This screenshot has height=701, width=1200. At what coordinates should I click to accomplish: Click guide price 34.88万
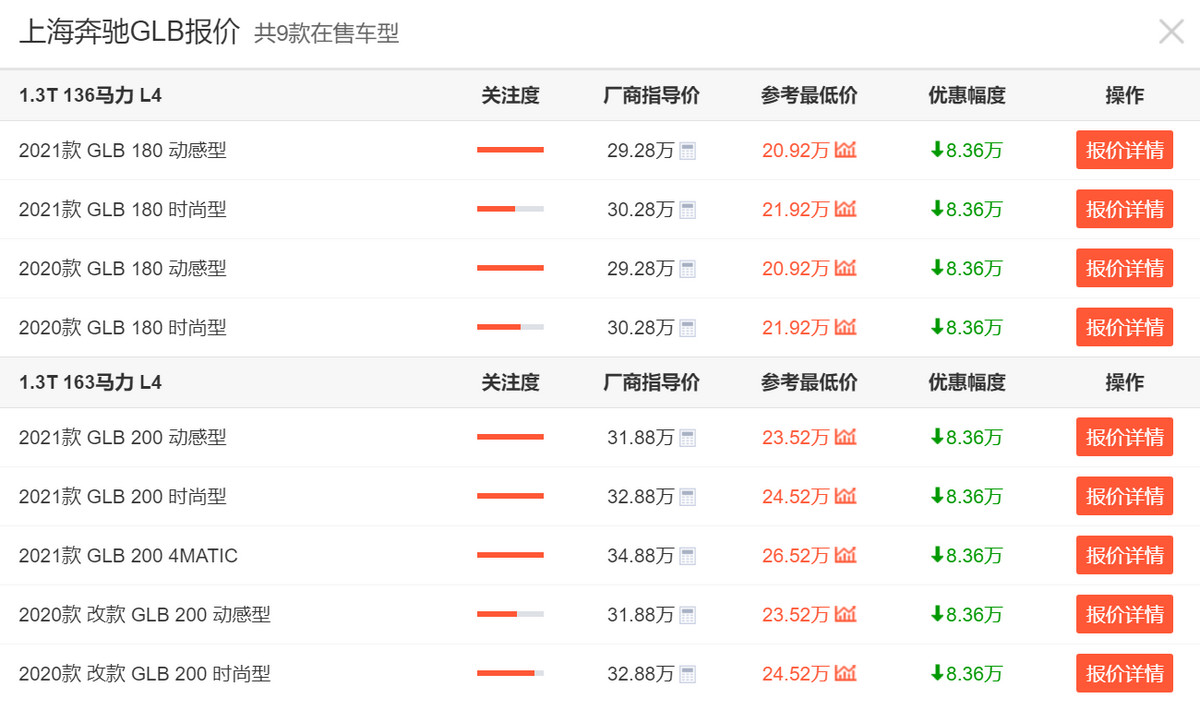[x=641, y=556]
